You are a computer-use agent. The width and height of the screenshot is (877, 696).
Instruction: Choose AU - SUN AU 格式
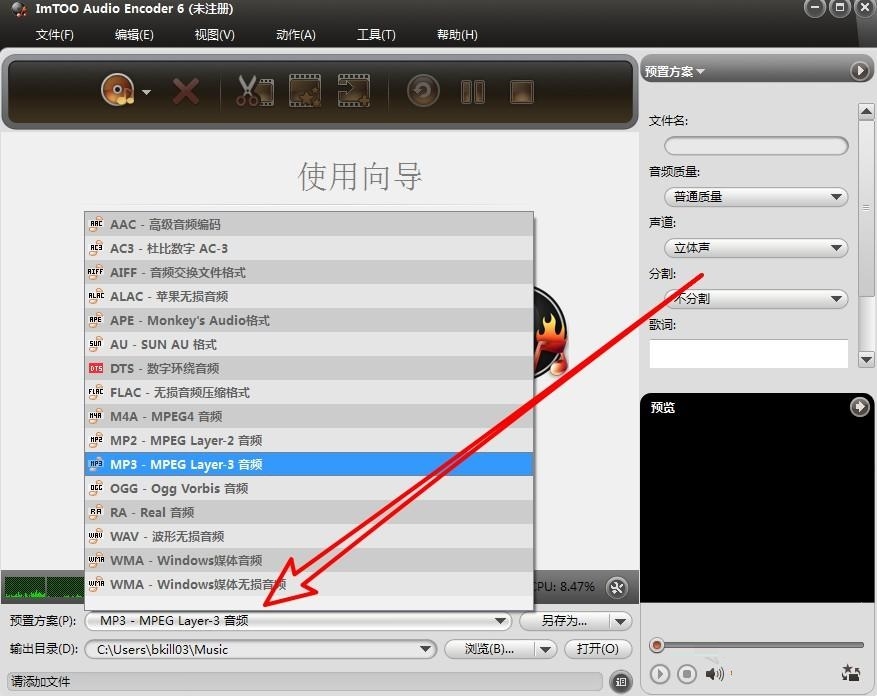pyautogui.click(x=309, y=345)
